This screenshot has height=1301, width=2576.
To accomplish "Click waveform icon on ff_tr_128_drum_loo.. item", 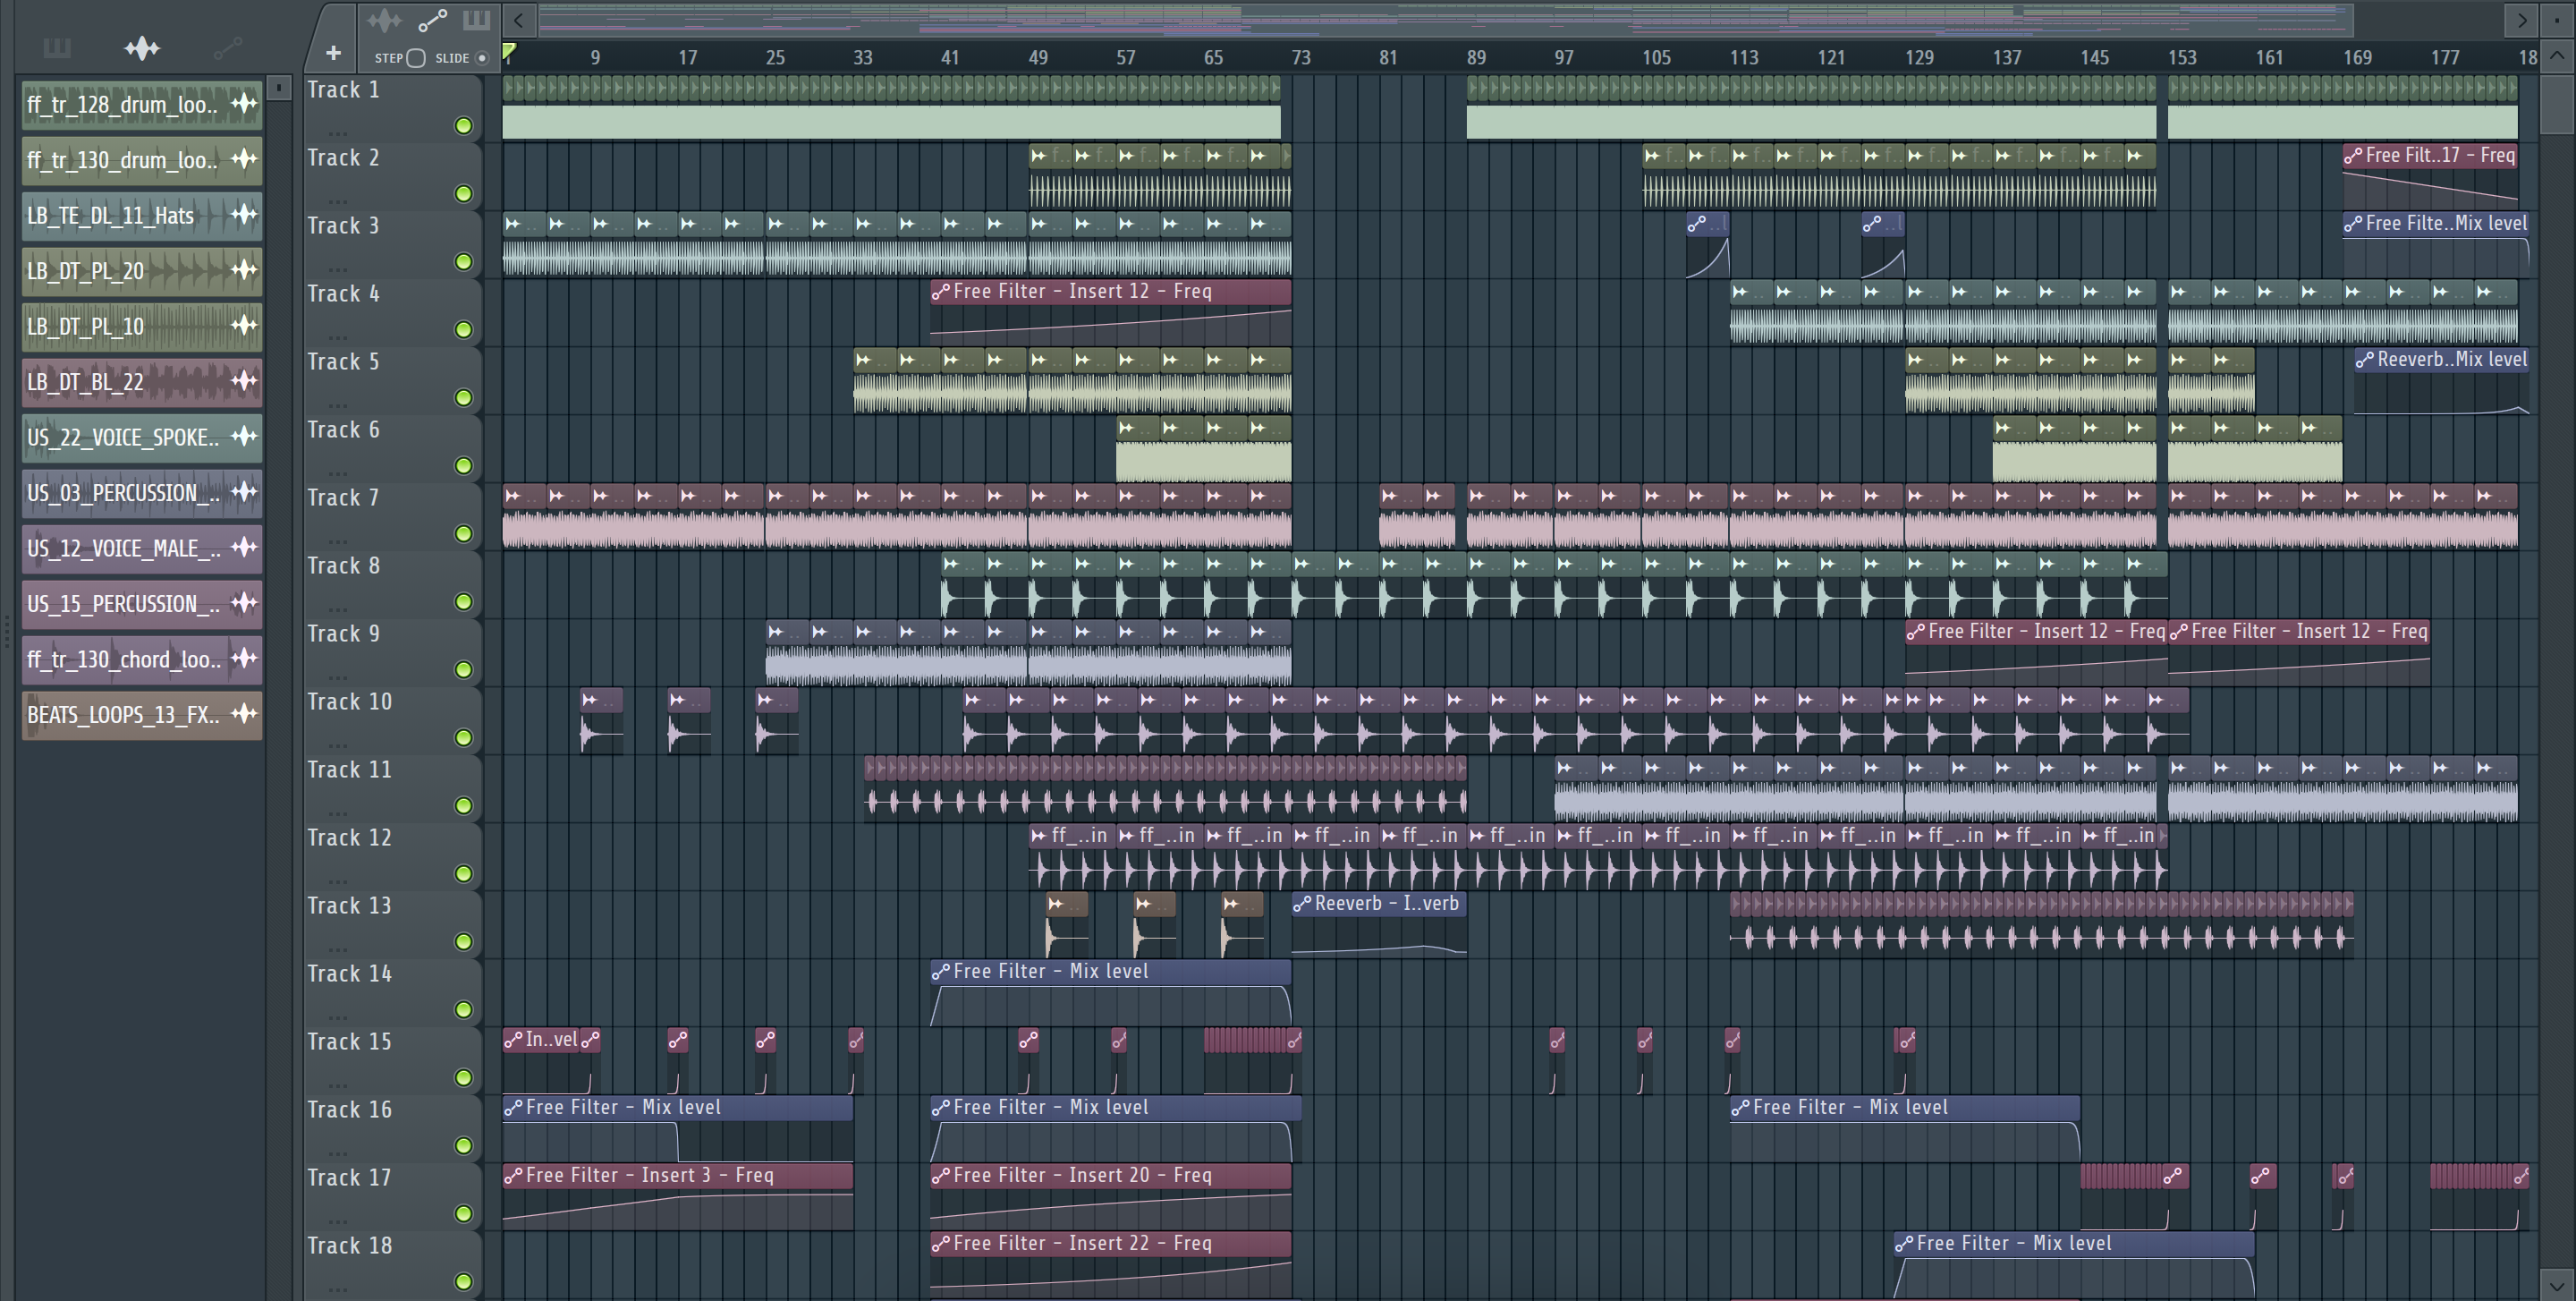I will coord(244,103).
